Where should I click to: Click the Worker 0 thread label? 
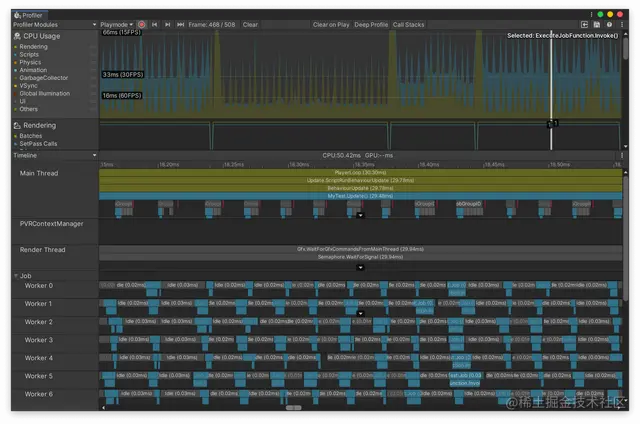point(39,286)
